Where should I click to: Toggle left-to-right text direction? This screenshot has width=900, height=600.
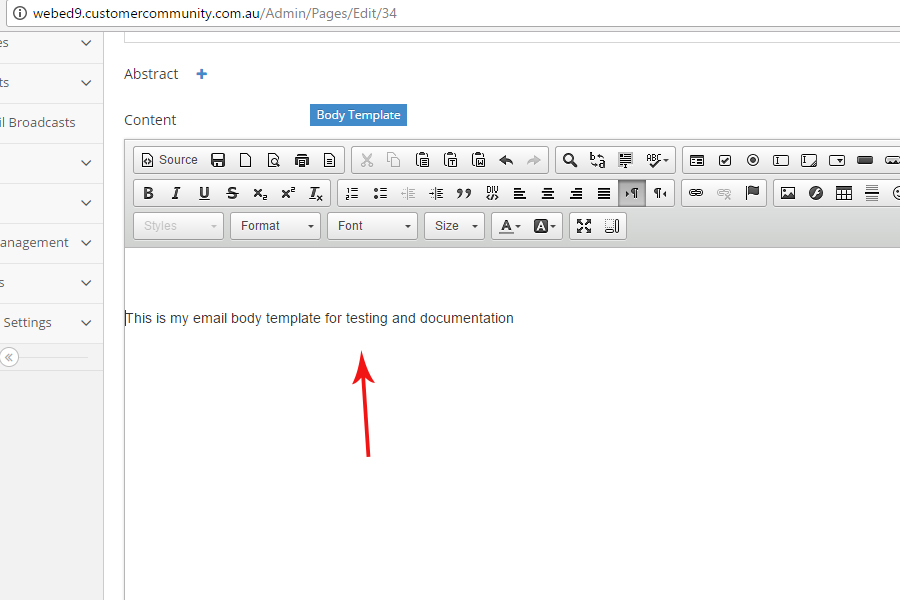pyautogui.click(x=632, y=193)
